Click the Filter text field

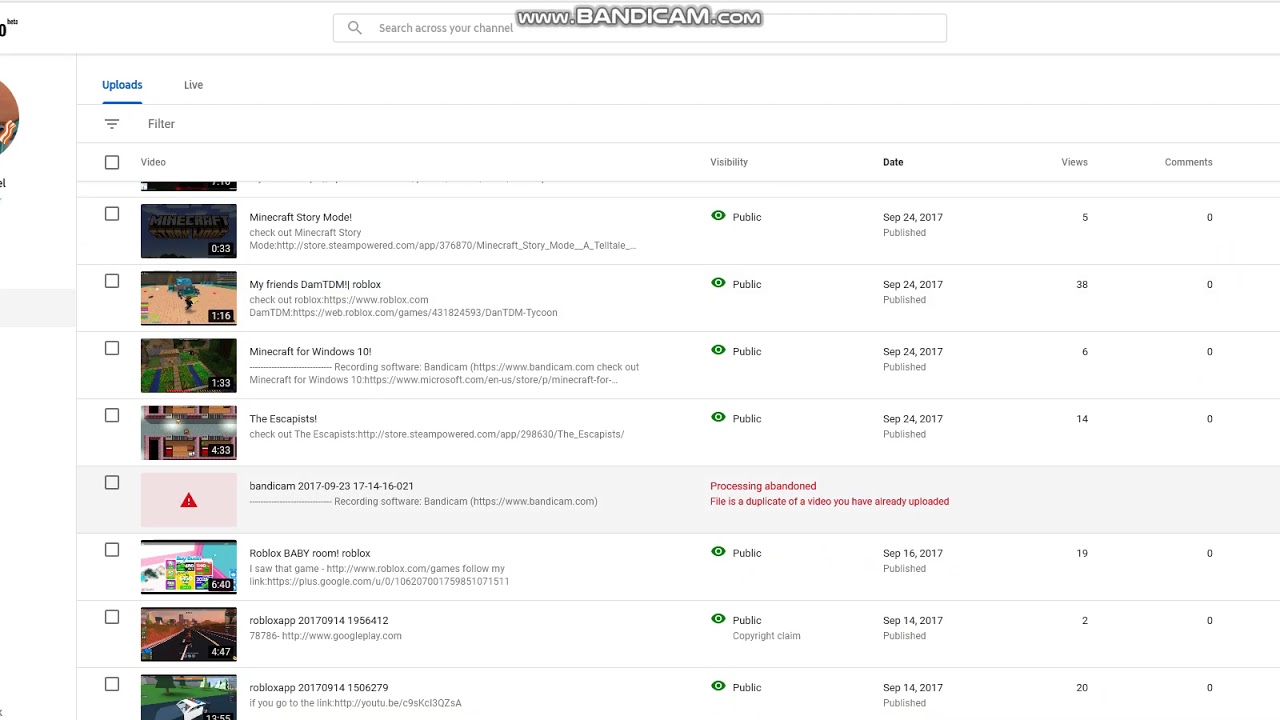(x=161, y=124)
